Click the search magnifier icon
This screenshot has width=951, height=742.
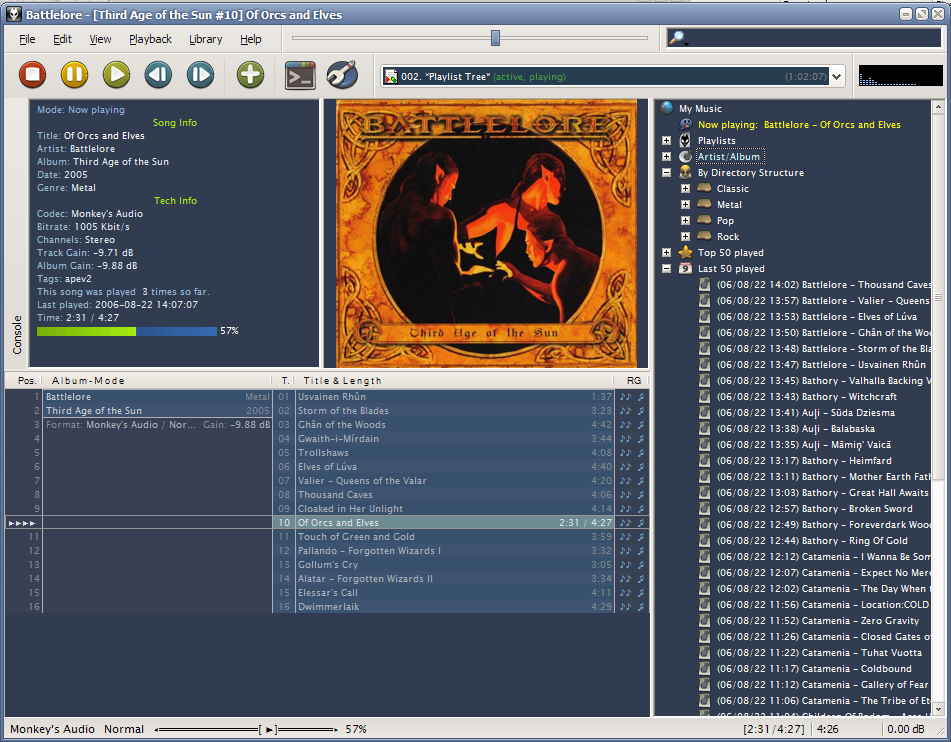677,39
